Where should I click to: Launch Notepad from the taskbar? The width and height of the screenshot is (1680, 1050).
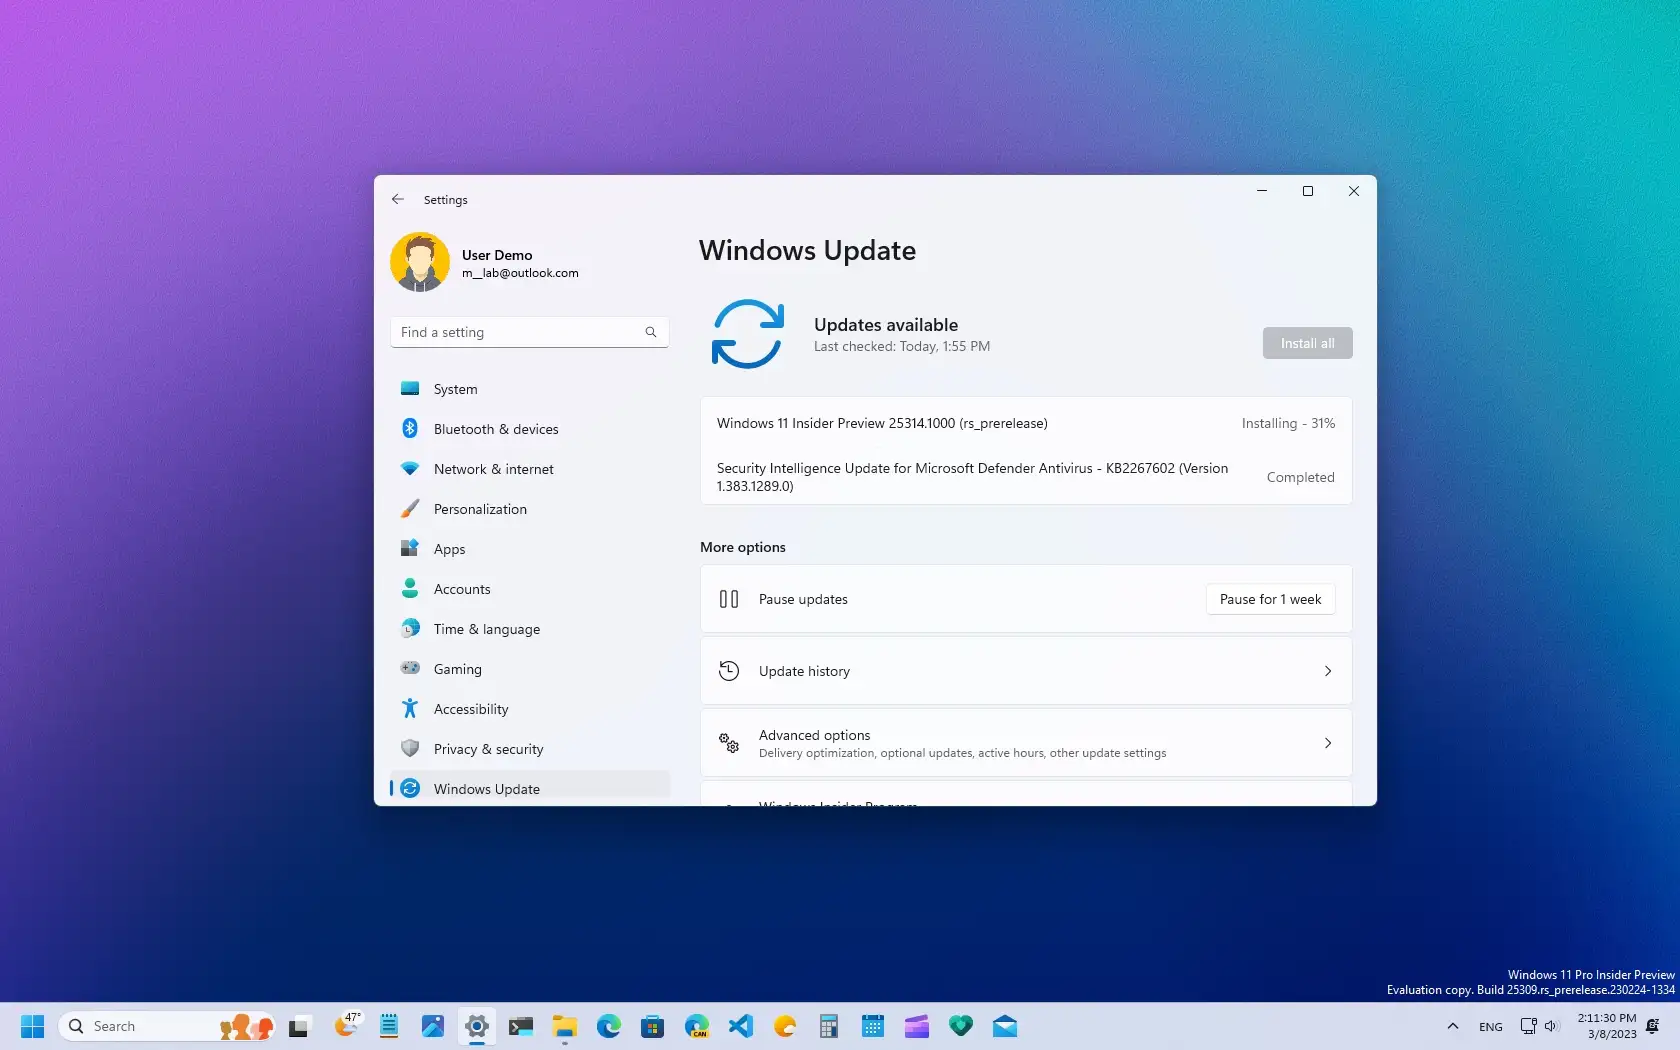pos(389,1026)
